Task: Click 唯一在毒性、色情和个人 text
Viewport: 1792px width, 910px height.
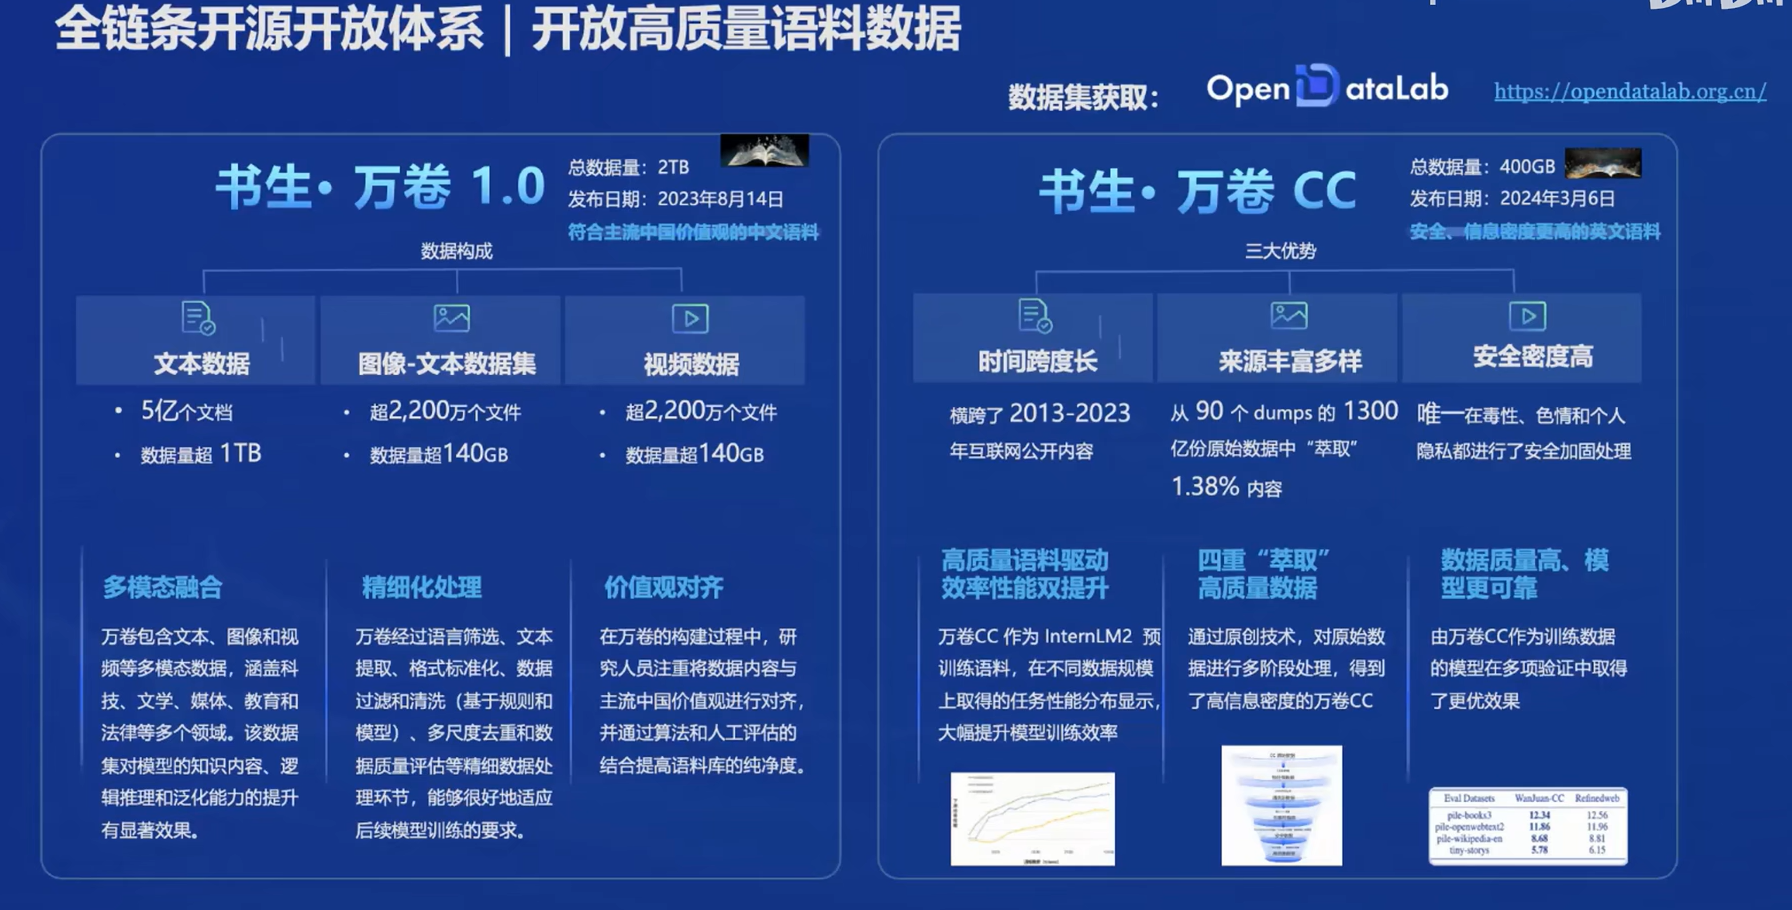Action: tap(1521, 415)
